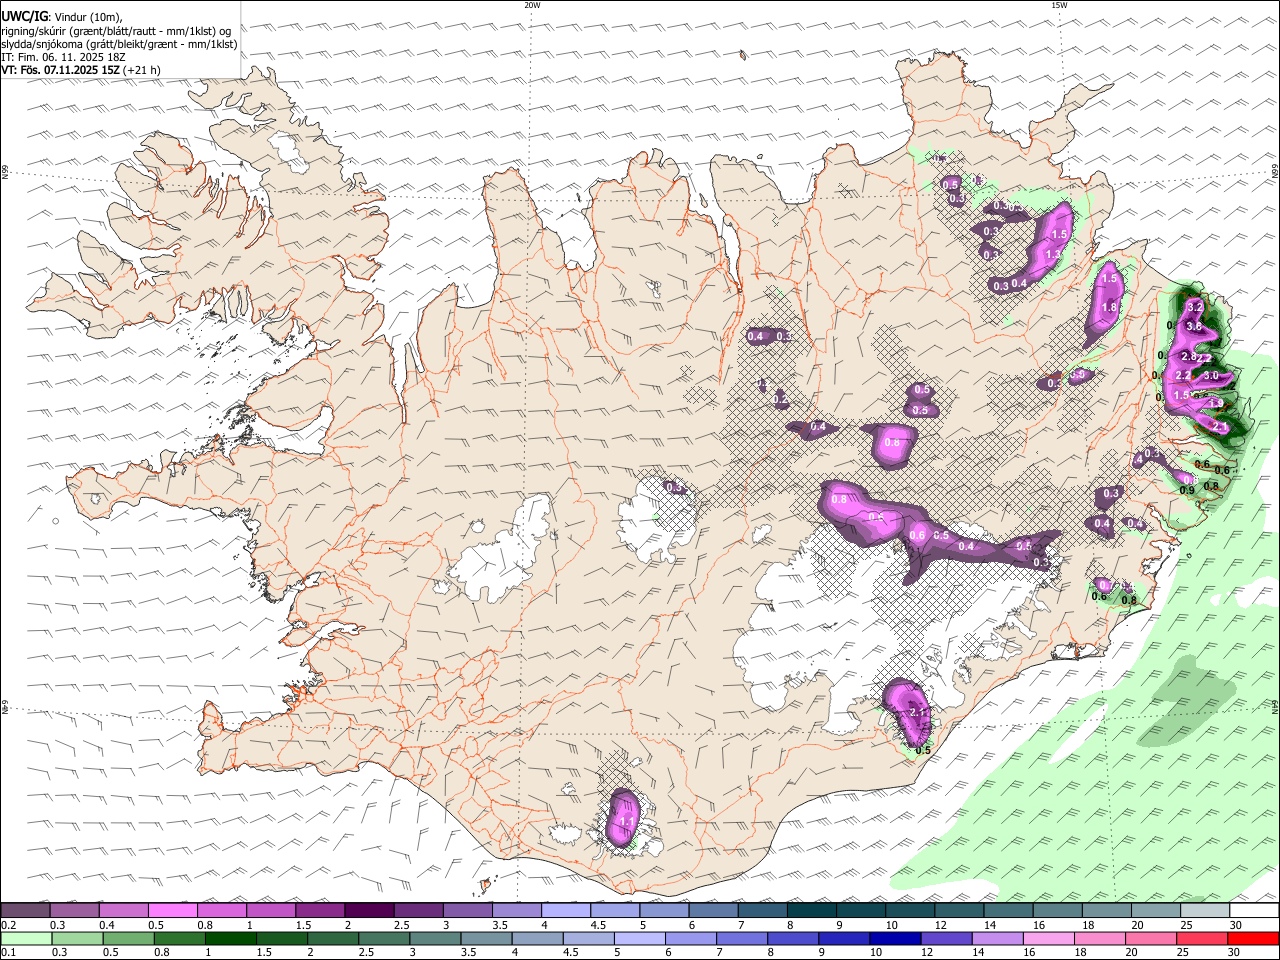1280x960 pixels.
Task: Click the '2.8' precipitation value on east coast
Action: pos(1189,357)
